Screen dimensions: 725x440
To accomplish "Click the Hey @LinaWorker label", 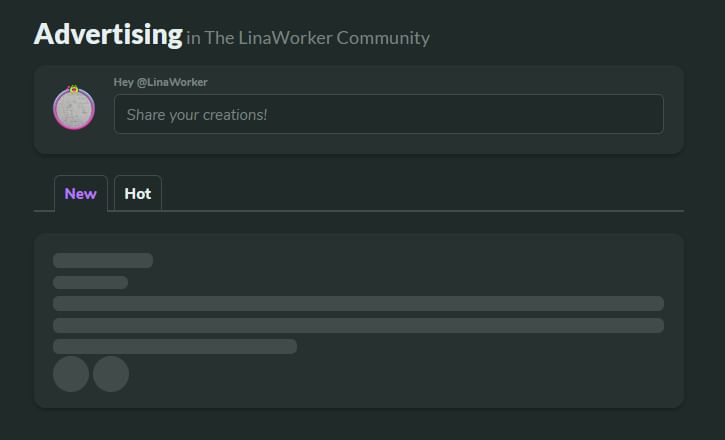I will (x=160, y=82).
